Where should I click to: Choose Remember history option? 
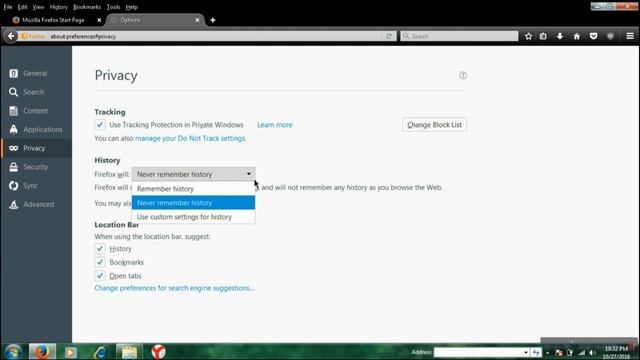pos(193,189)
